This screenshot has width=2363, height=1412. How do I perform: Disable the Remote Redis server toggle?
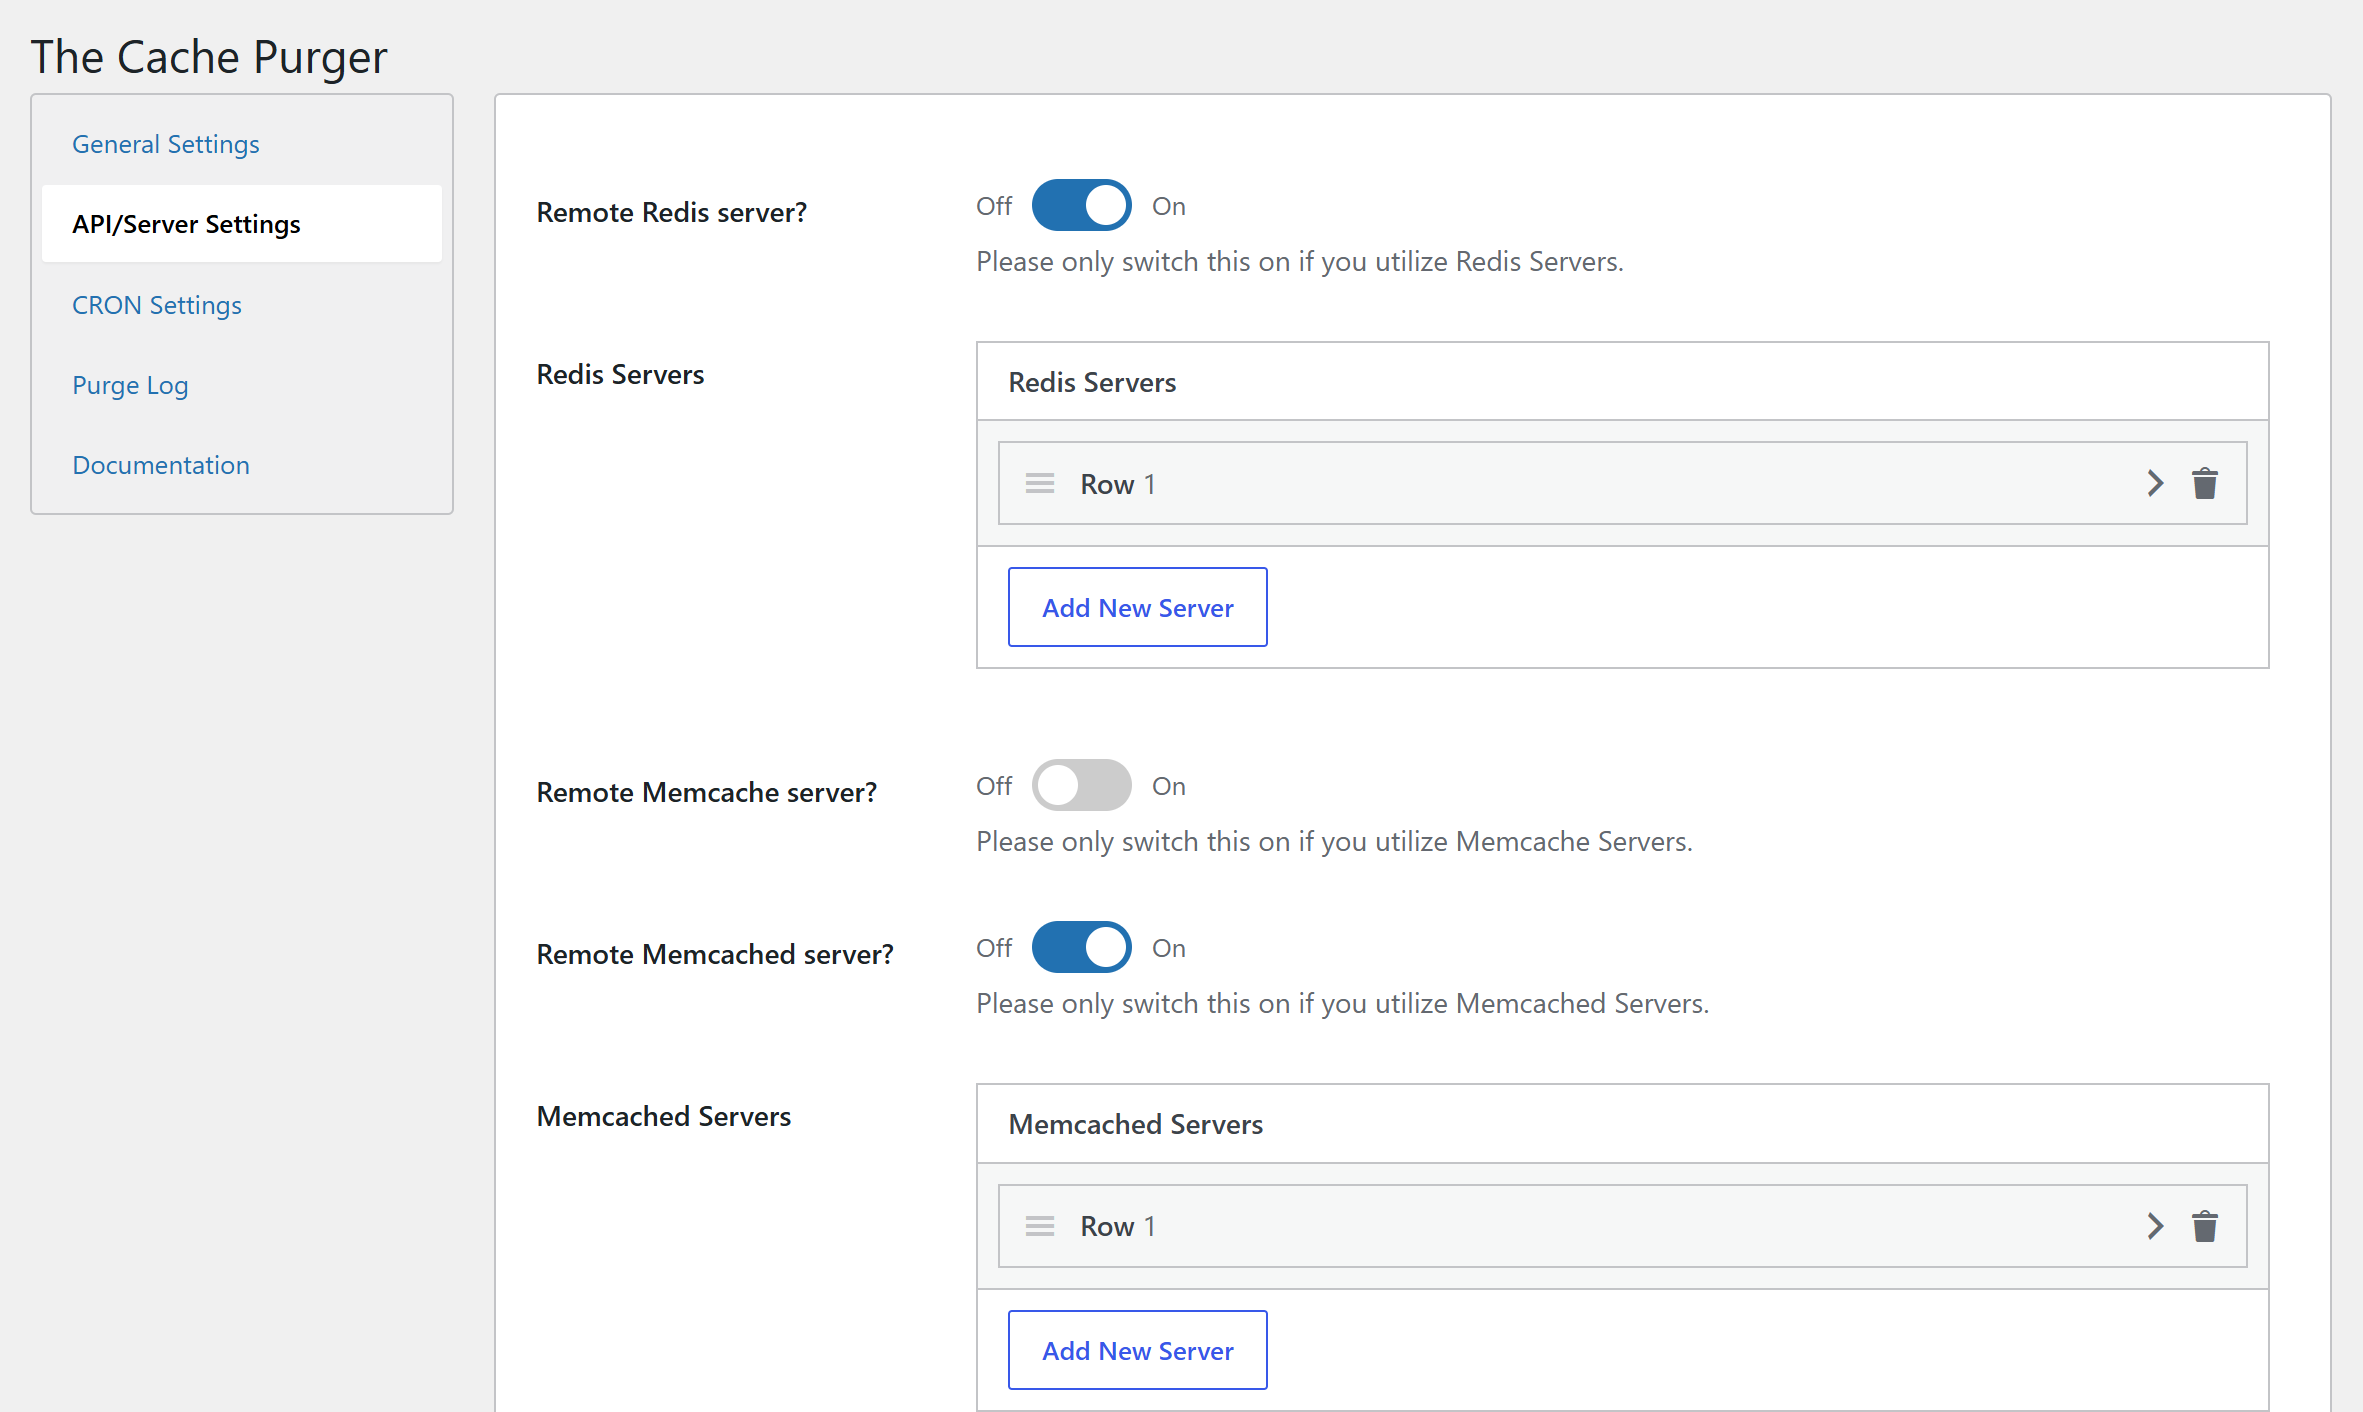1081,206
